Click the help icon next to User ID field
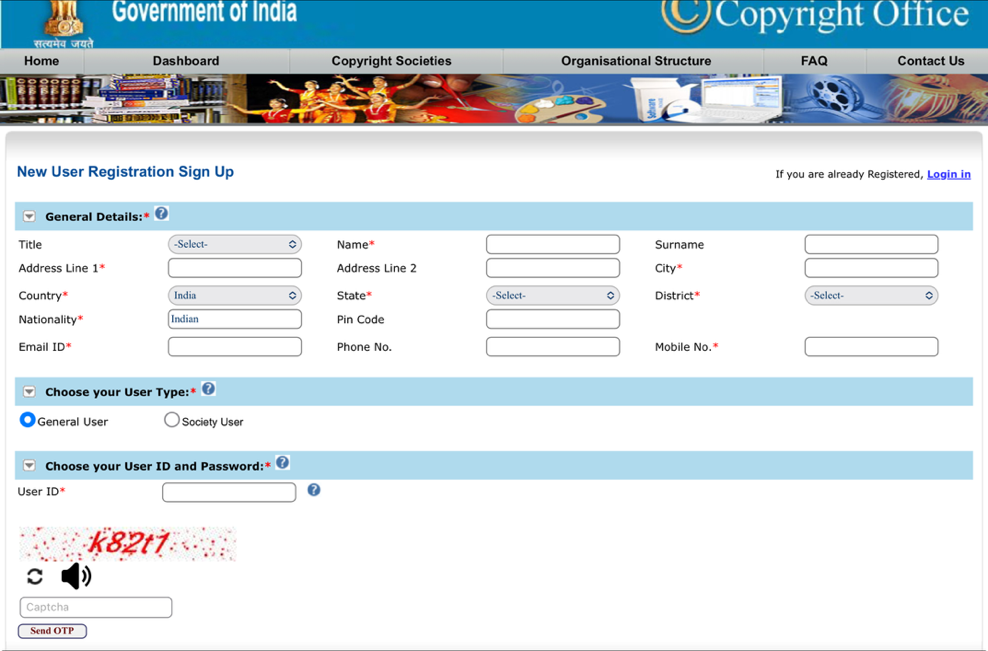988x651 pixels. pos(314,490)
